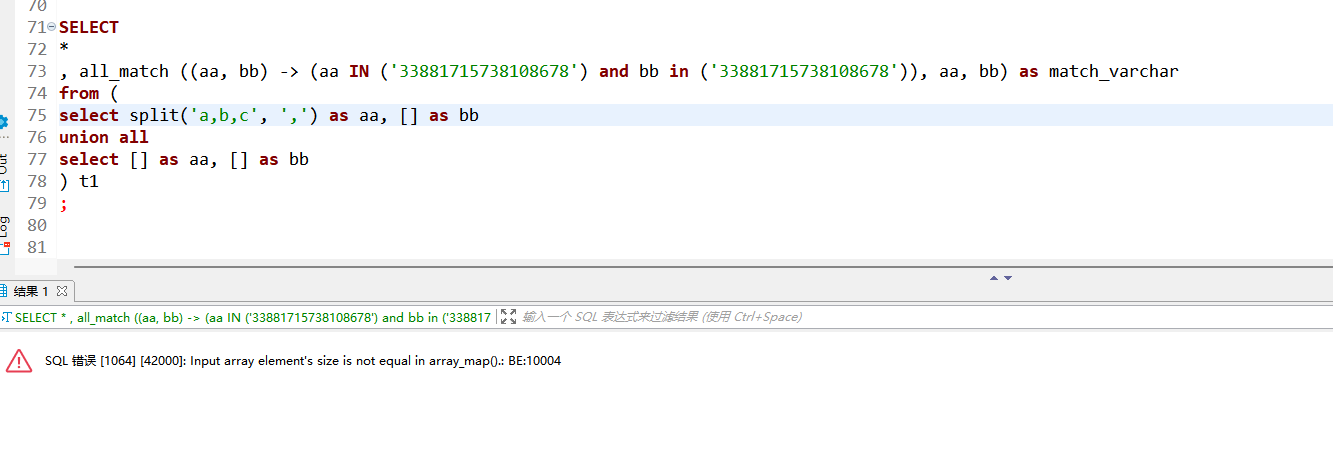Click the expand filter panel icon
Screen dimensions: 1333x470
coord(508,317)
